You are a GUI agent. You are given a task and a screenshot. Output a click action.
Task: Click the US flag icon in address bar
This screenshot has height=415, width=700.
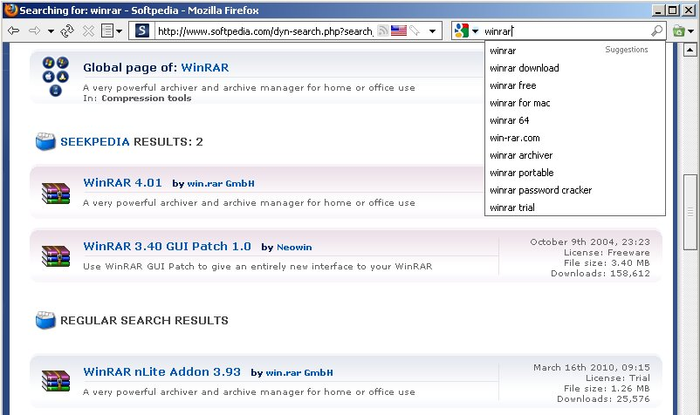(x=399, y=30)
